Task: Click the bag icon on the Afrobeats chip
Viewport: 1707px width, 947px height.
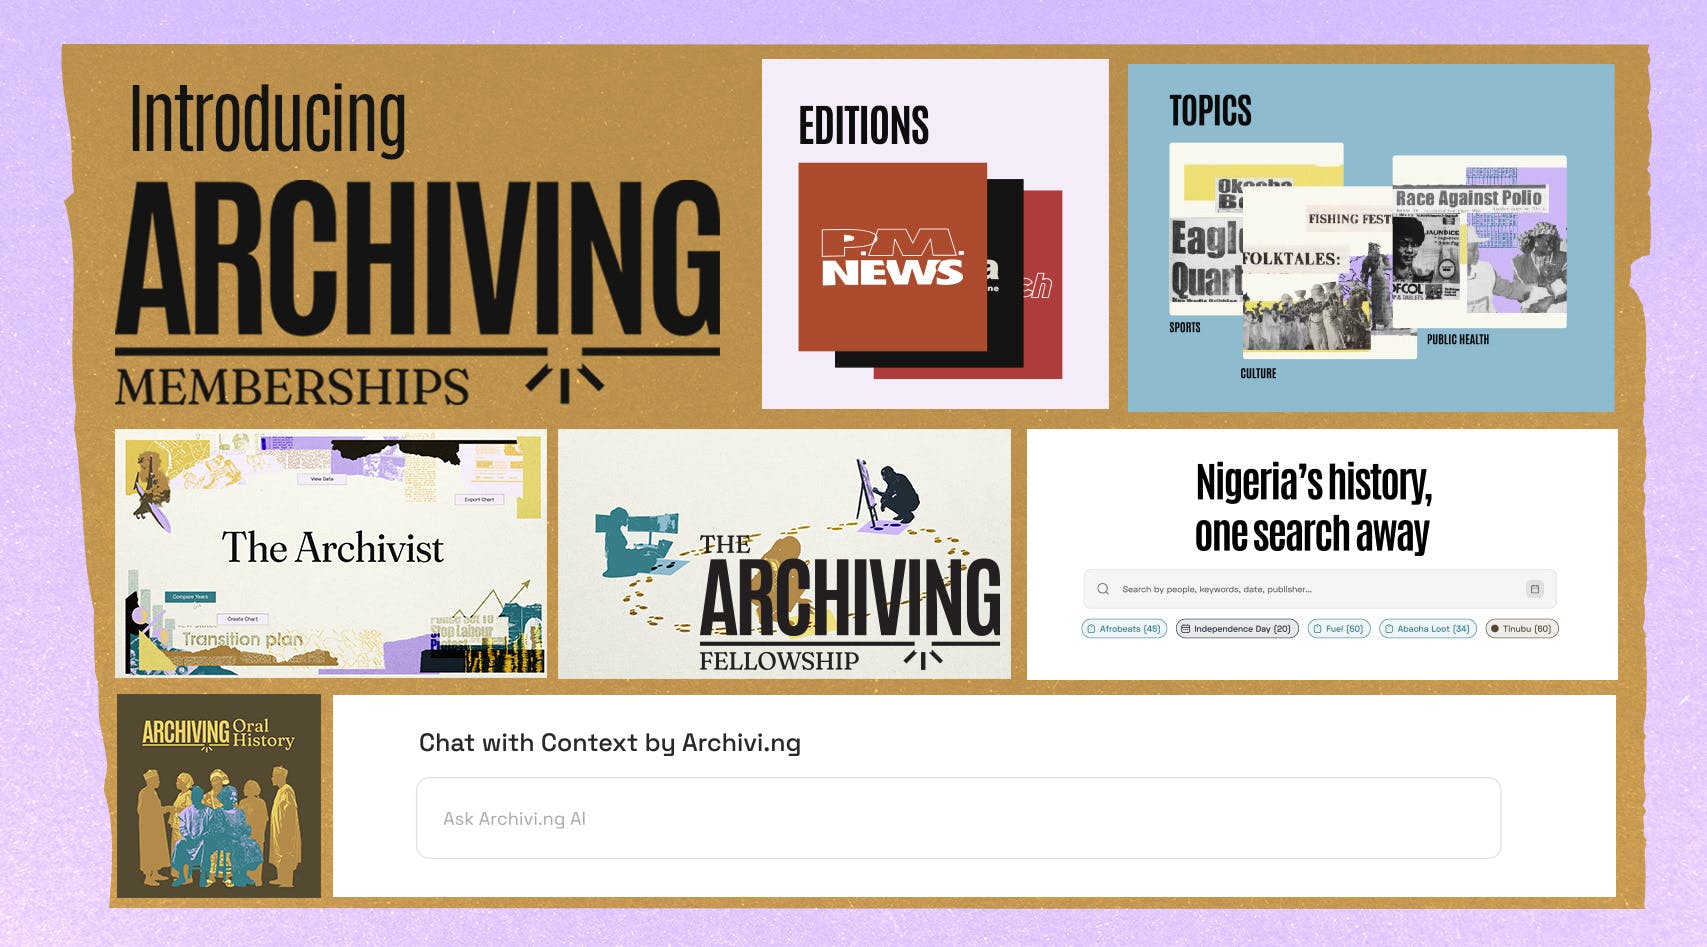Action: pyautogui.click(x=1091, y=629)
